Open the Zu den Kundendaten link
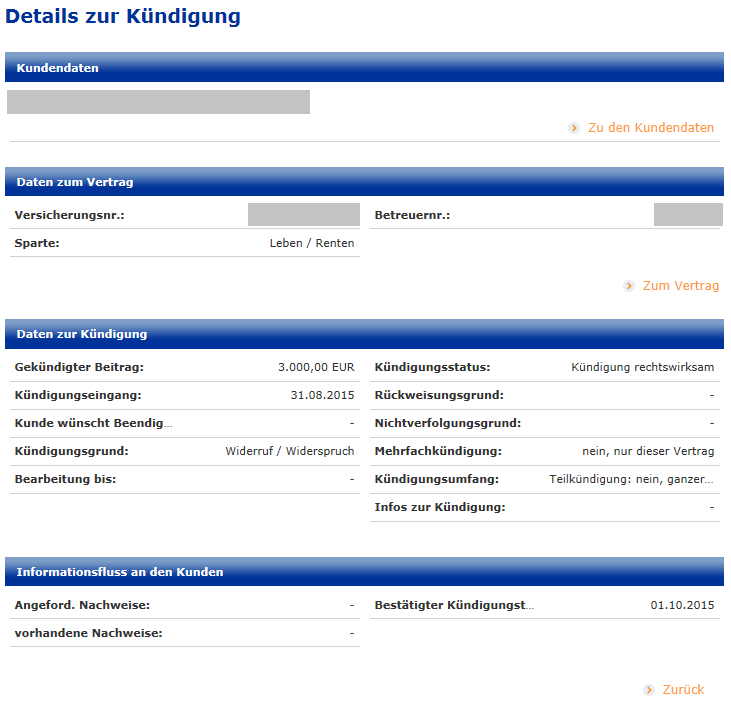This screenshot has height=708, width=731. coord(650,128)
